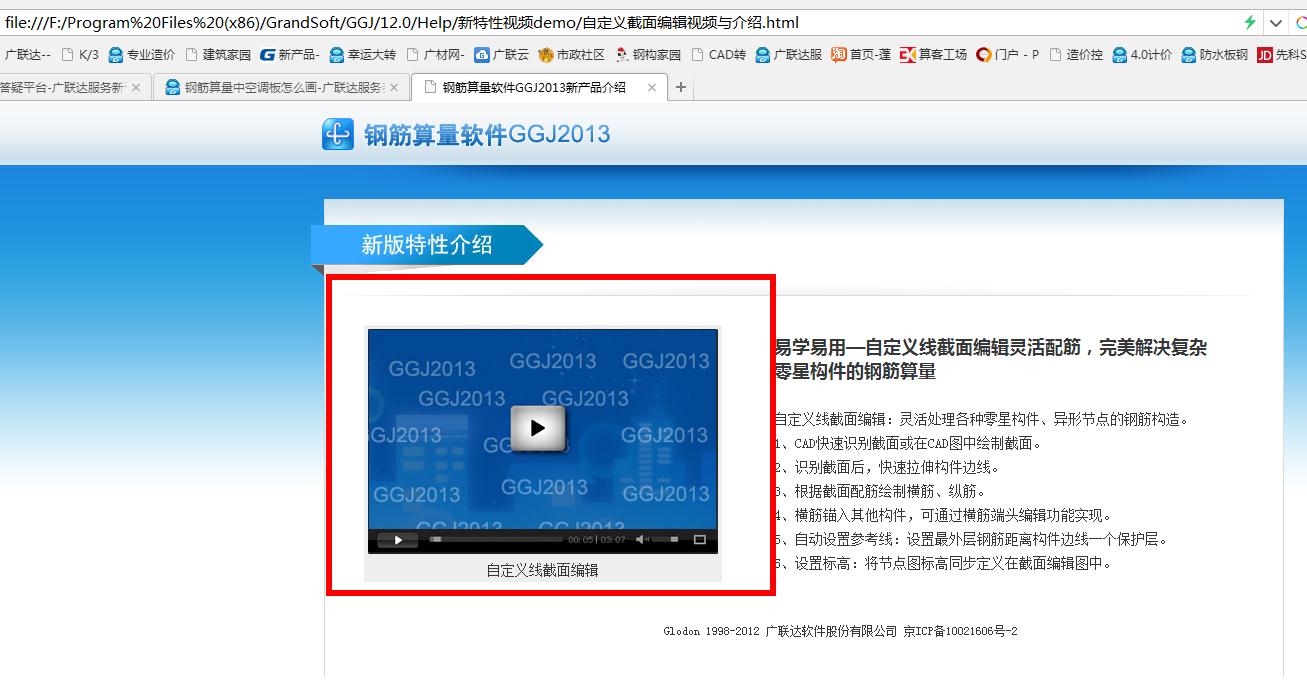Open the 首页-蓬 bookmark

(860, 55)
